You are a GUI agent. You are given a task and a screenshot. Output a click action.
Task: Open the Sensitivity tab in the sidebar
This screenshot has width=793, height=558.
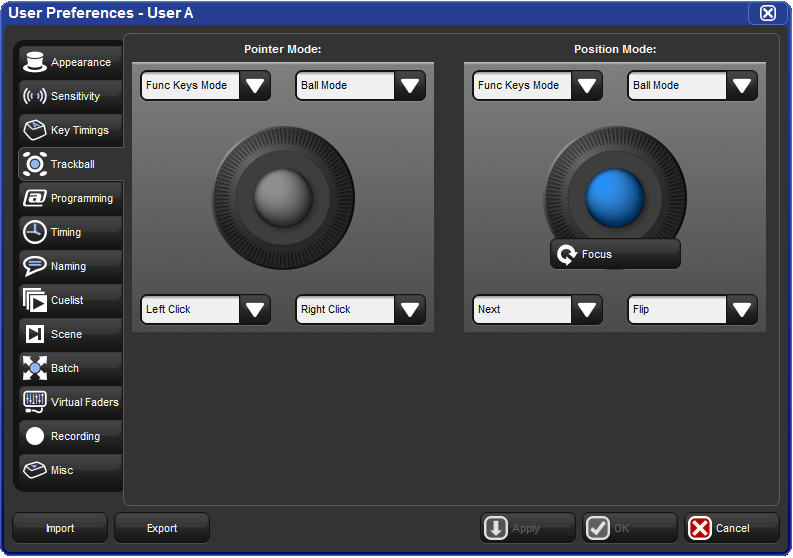click(x=71, y=96)
